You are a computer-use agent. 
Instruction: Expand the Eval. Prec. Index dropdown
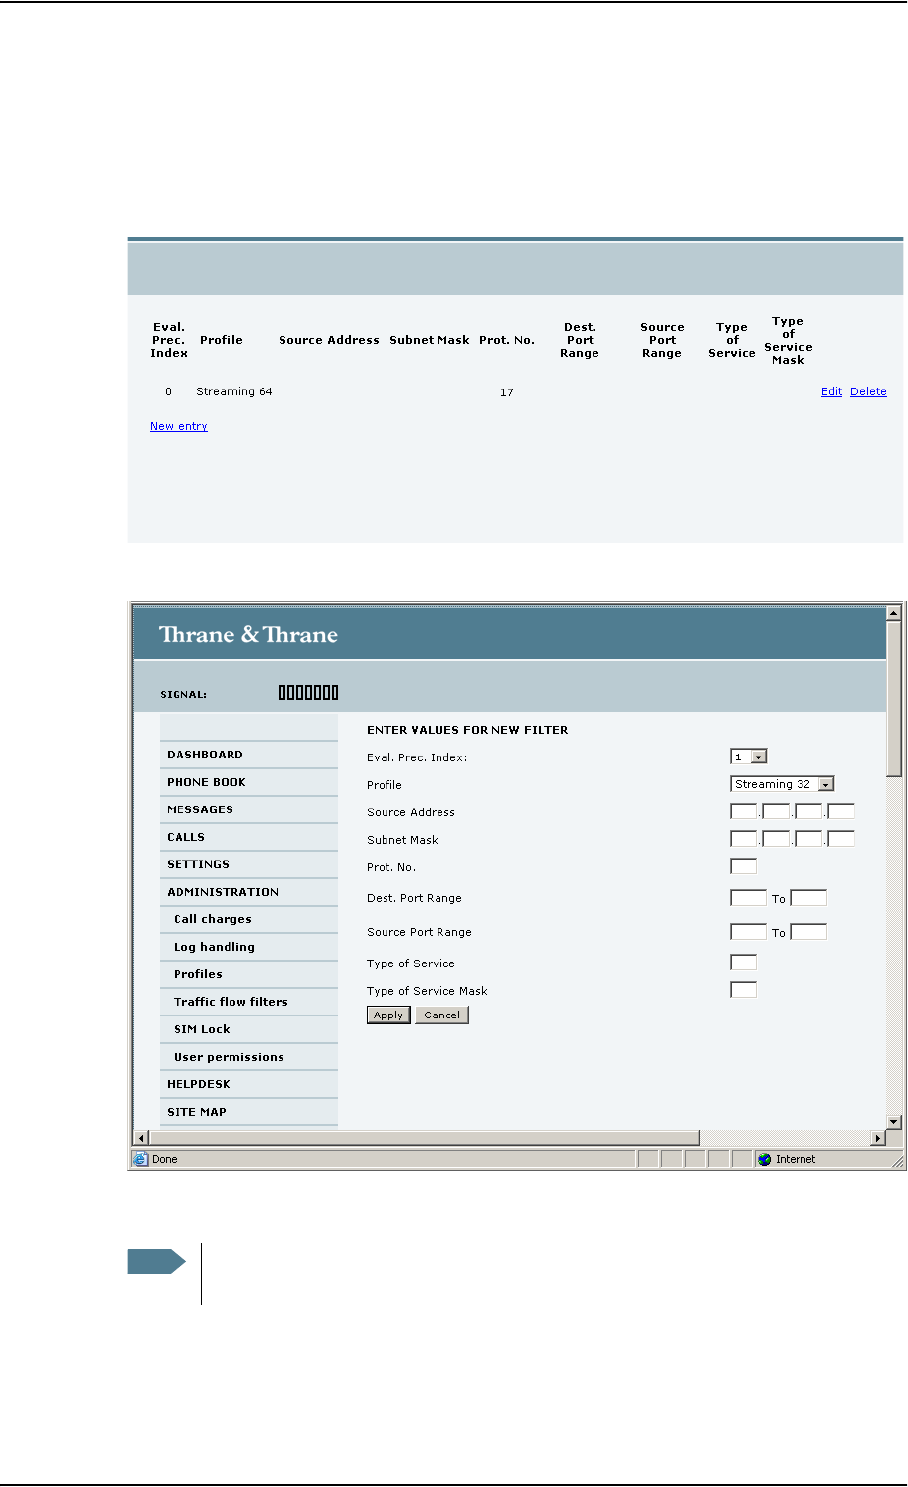(749, 757)
